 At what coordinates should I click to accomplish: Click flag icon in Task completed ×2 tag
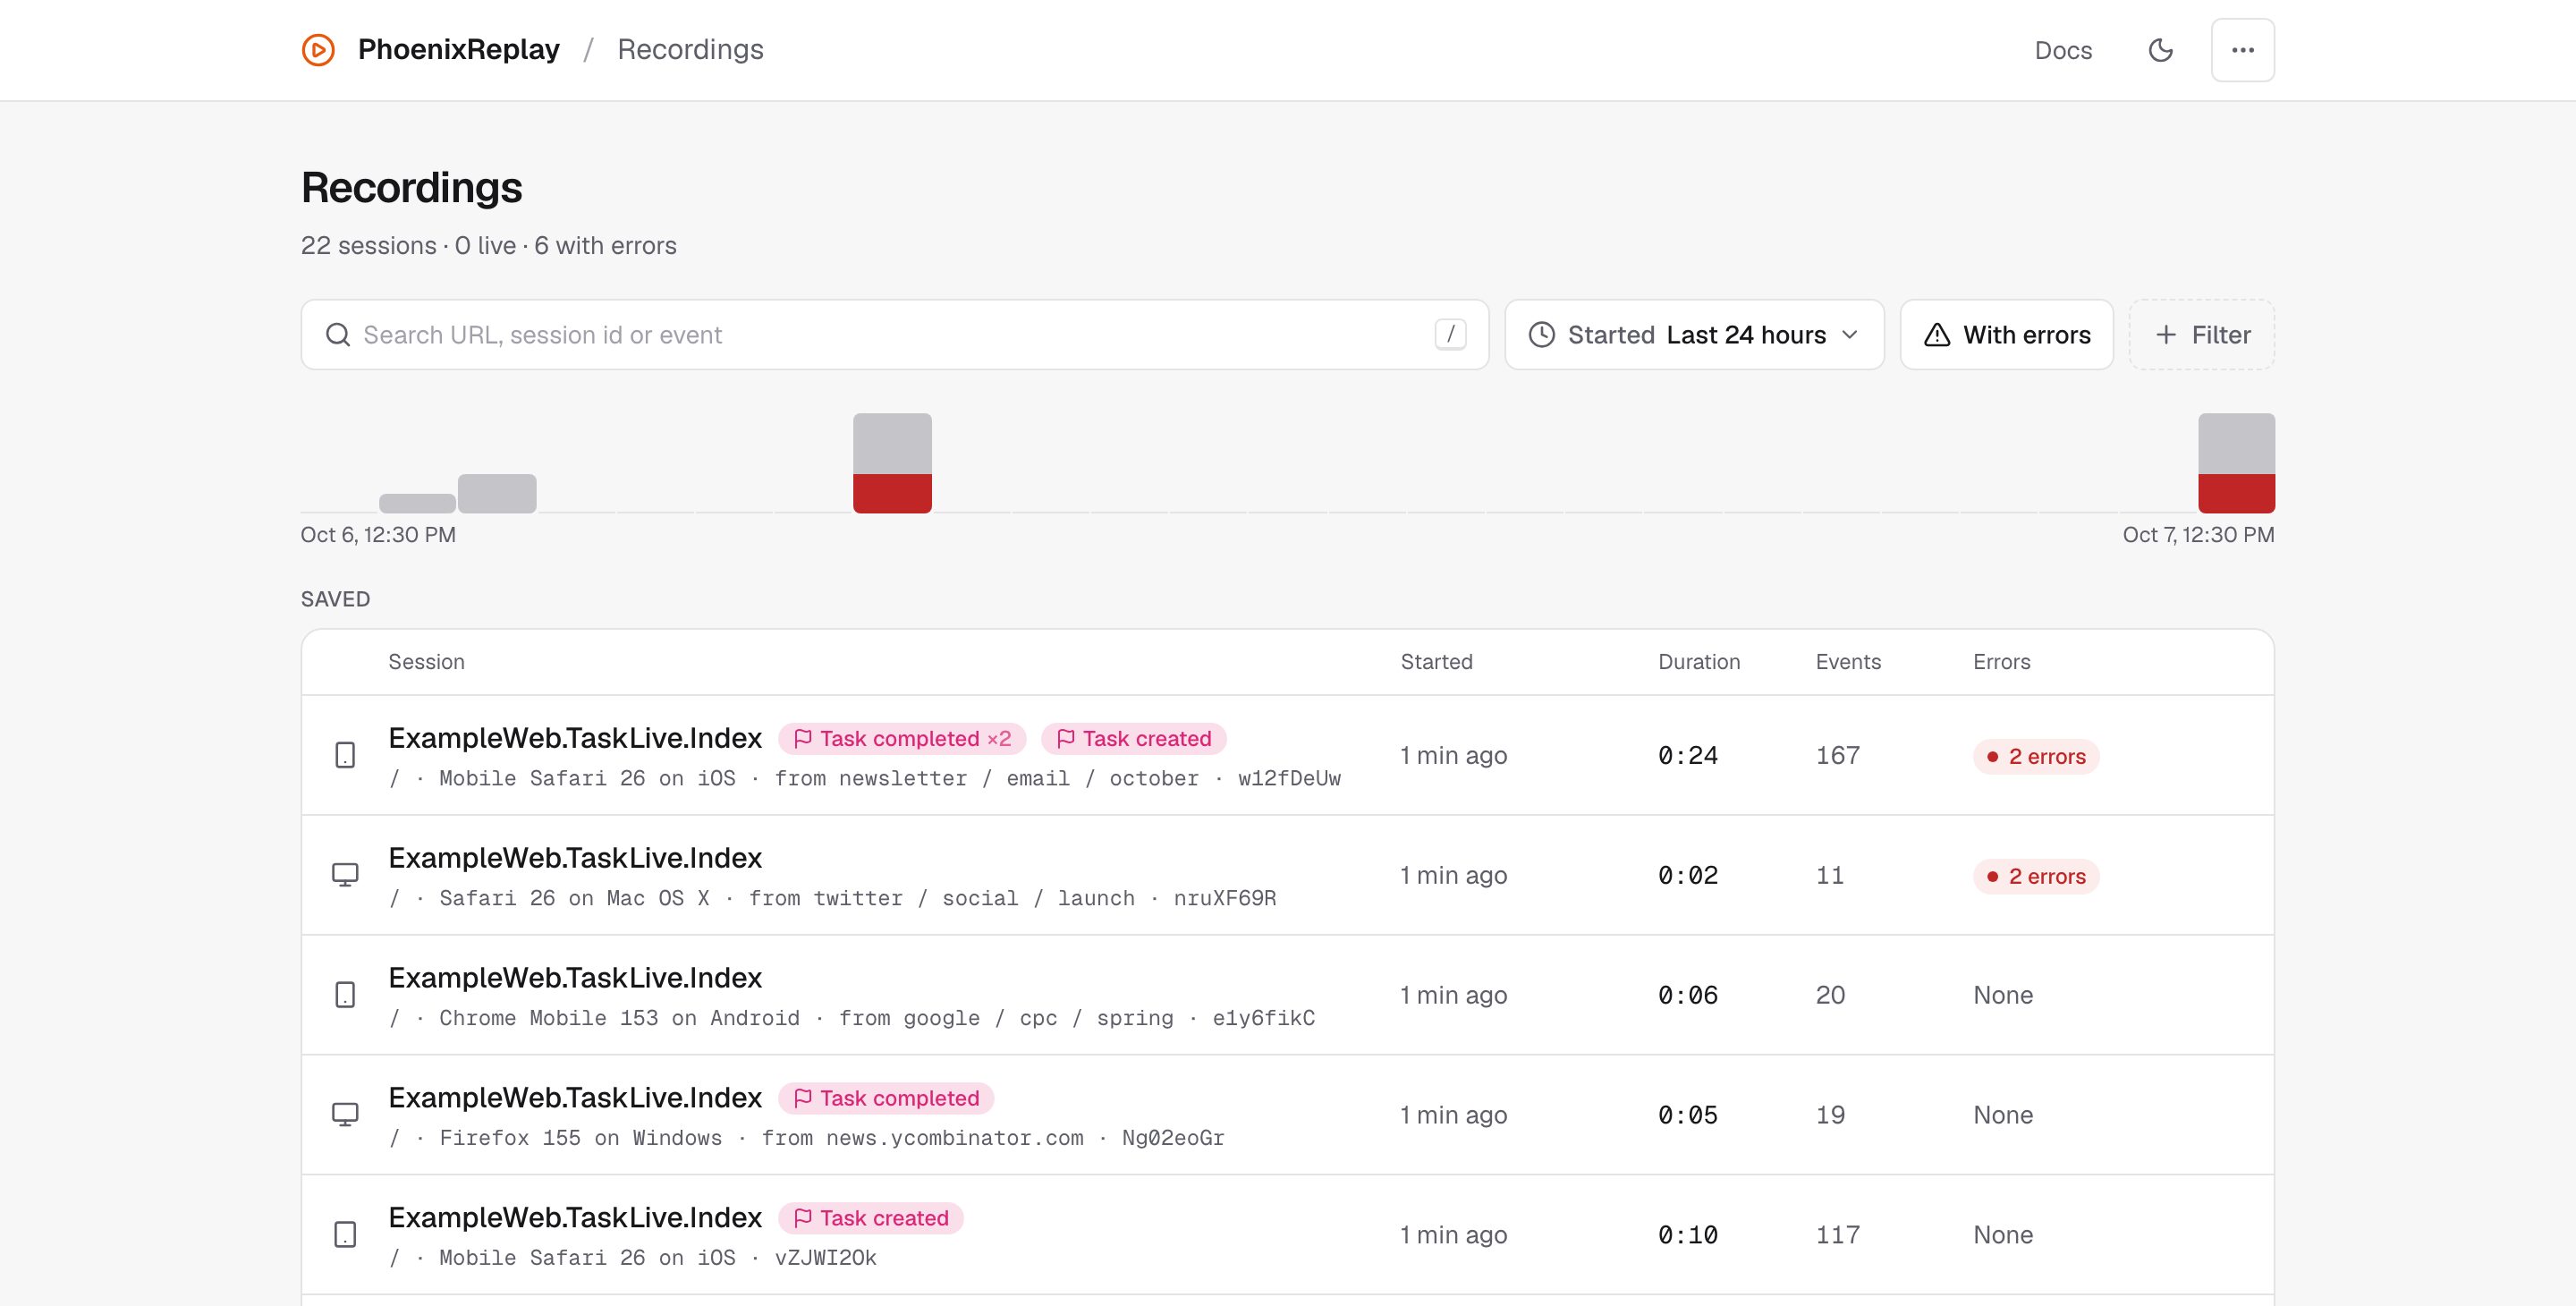pyautogui.click(x=802, y=739)
